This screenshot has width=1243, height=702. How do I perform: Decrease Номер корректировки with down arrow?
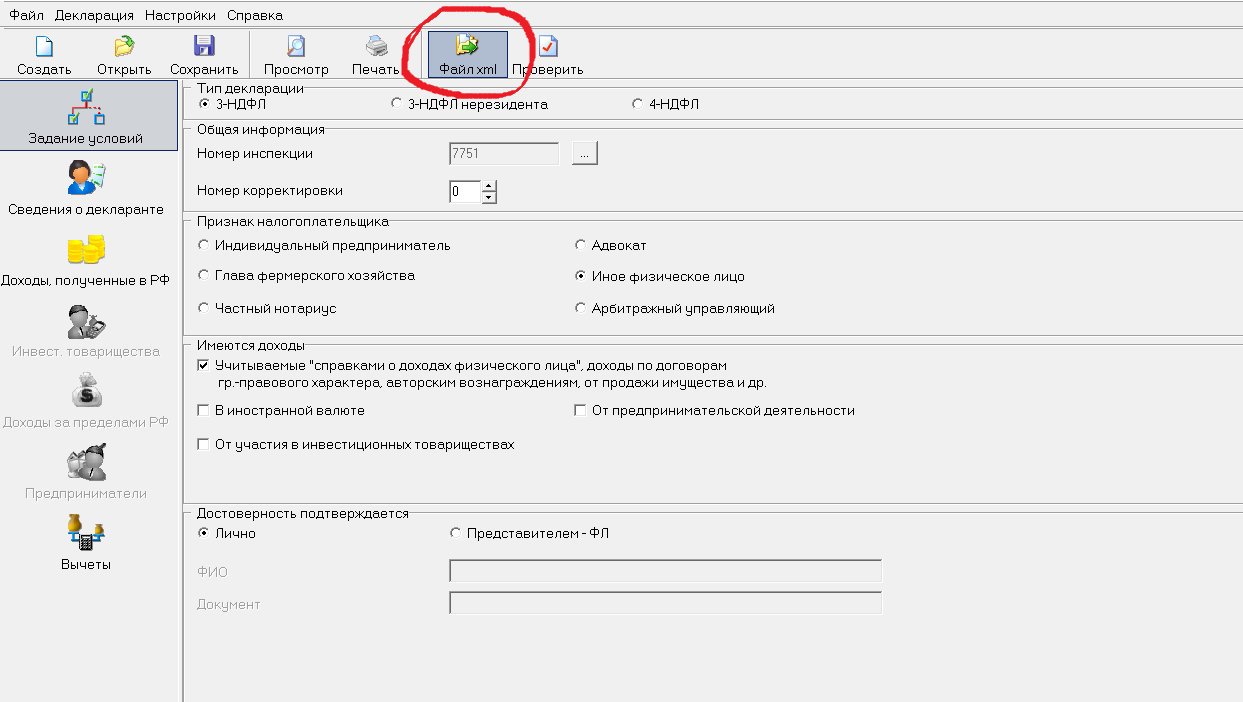click(x=488, y=197)
